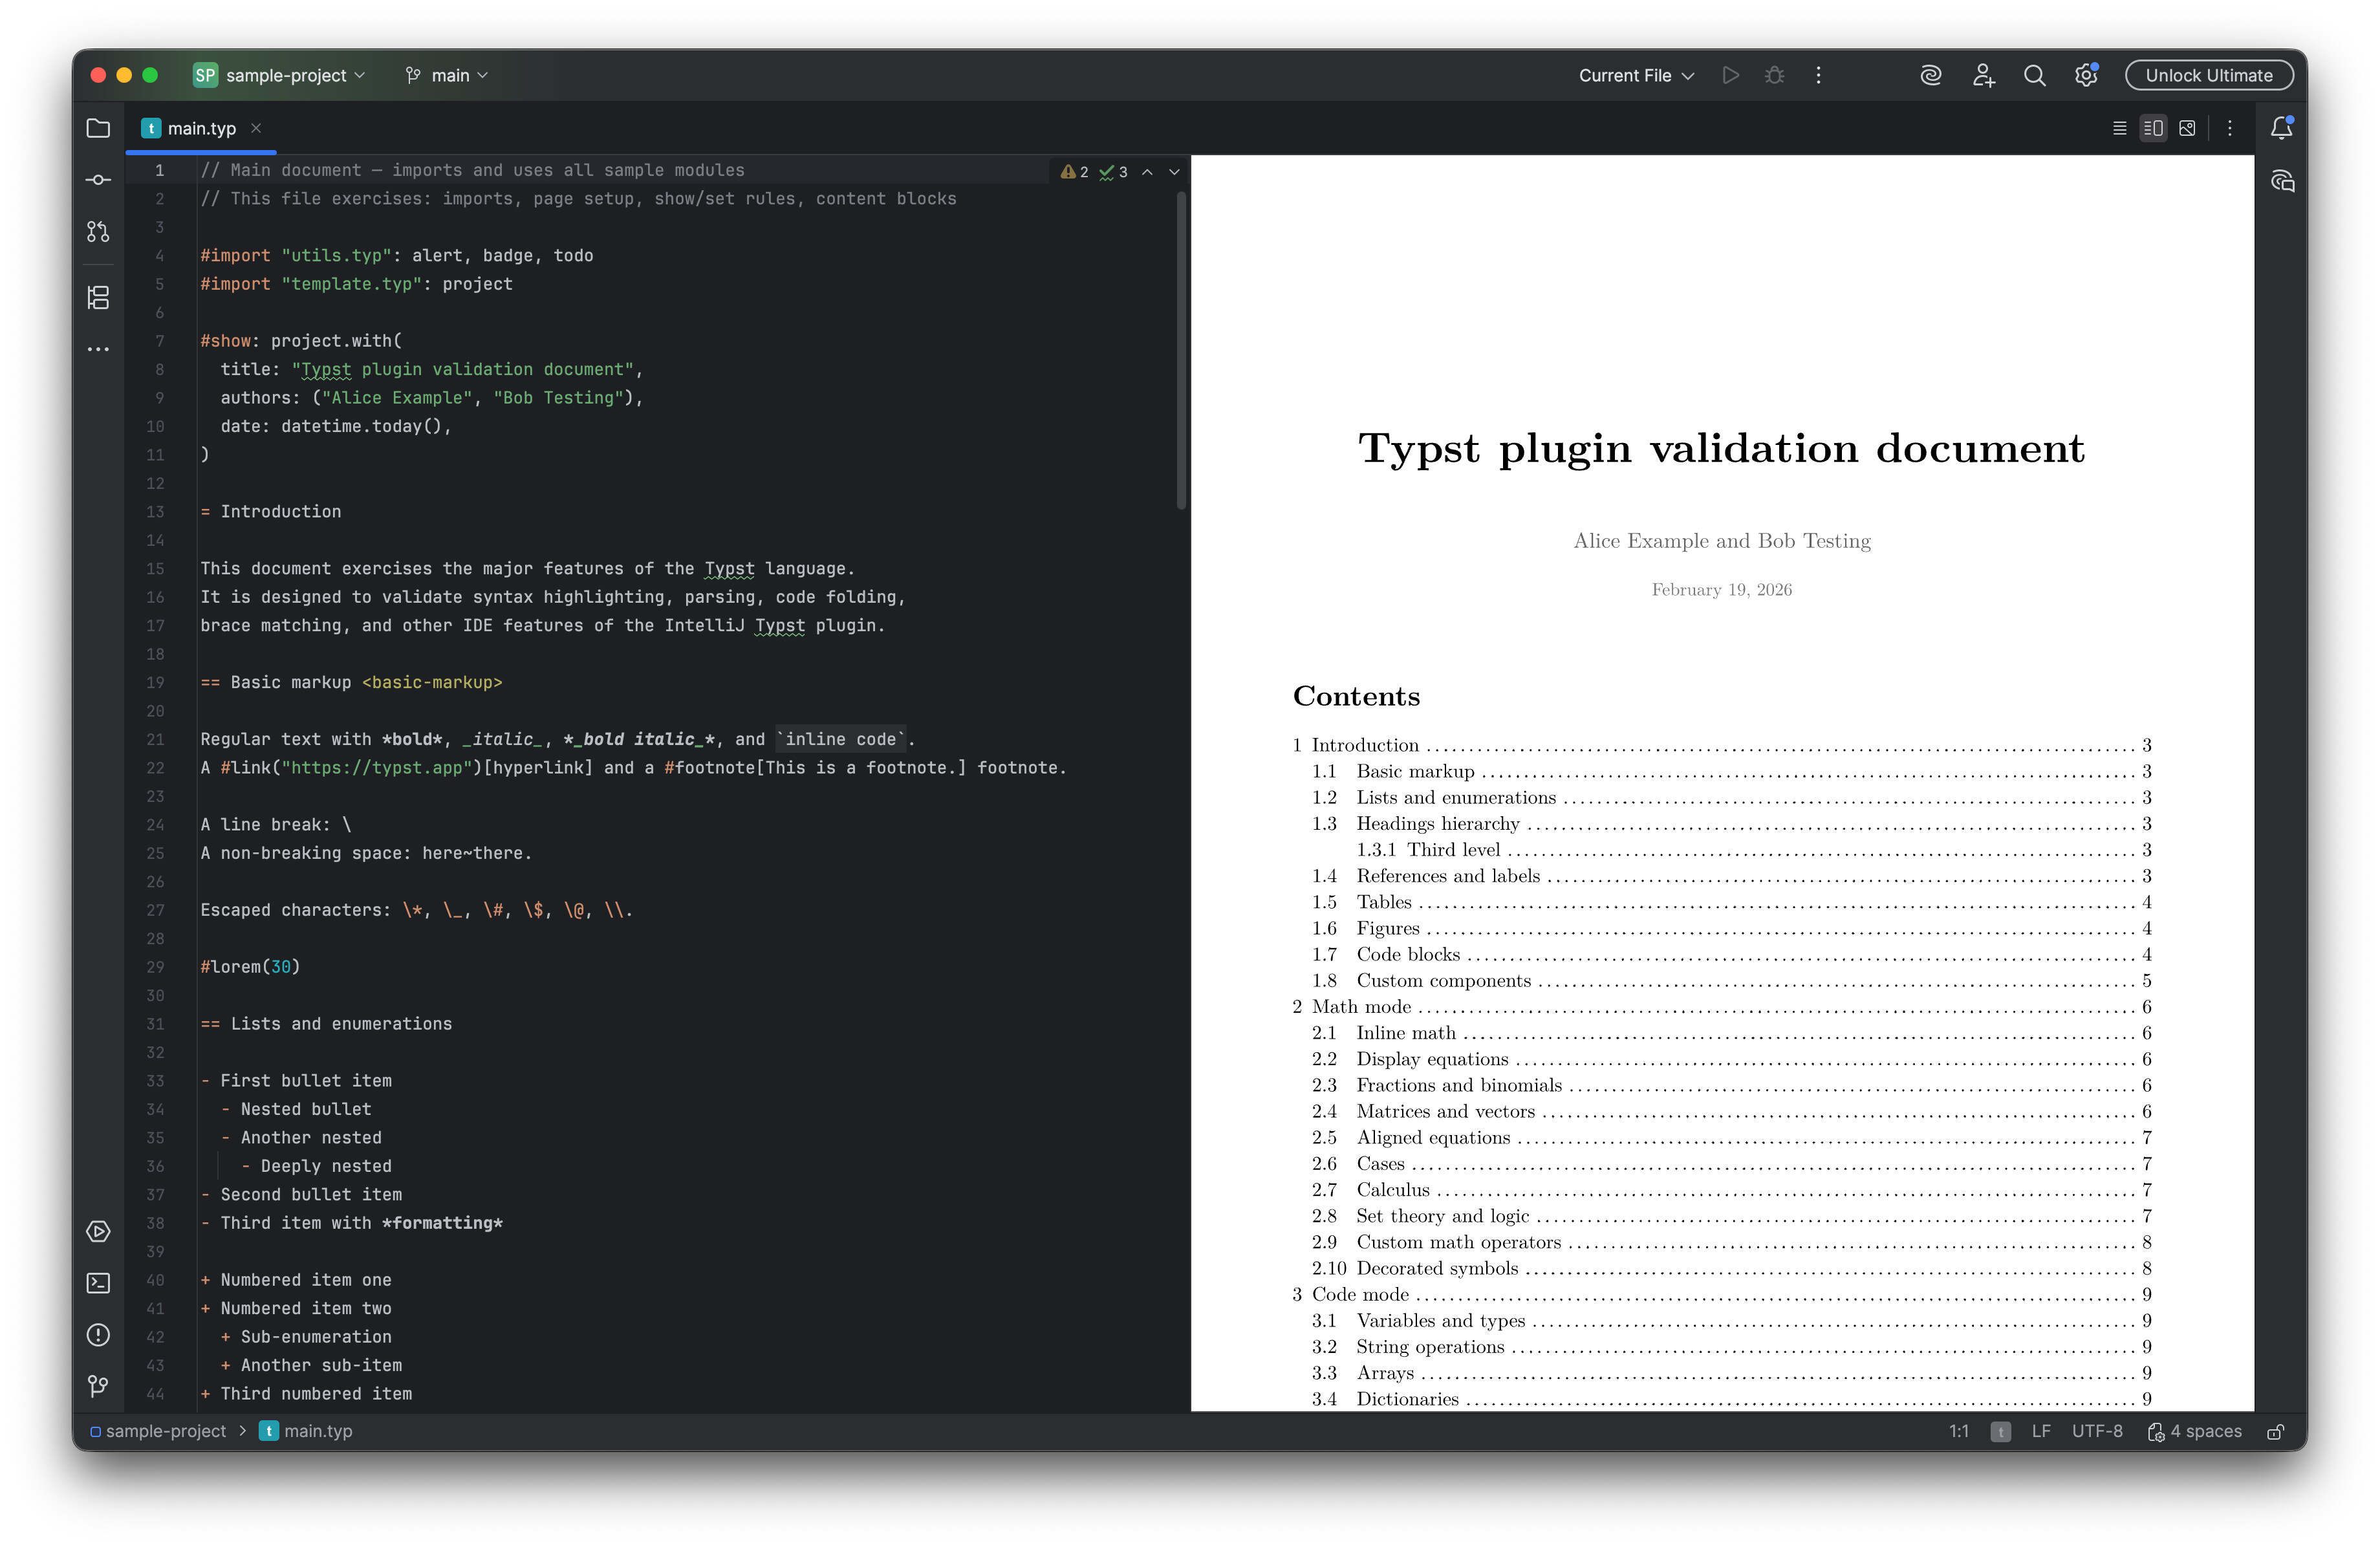
Task: Select the main.typ editor tab
Action: point(201,128)
